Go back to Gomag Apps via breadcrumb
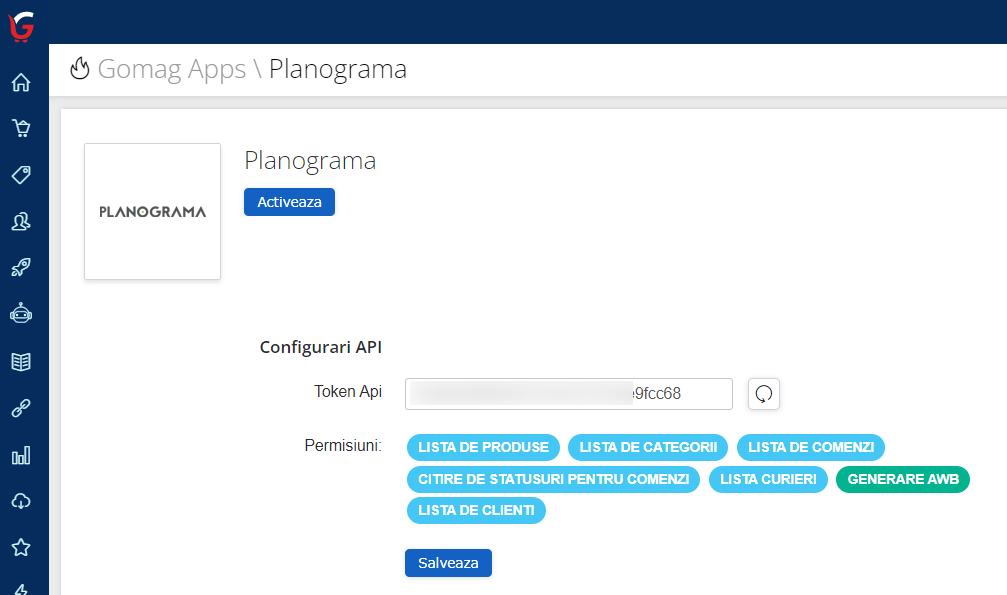The width and height of the screenshot is (1007, 595). point(172,69)
